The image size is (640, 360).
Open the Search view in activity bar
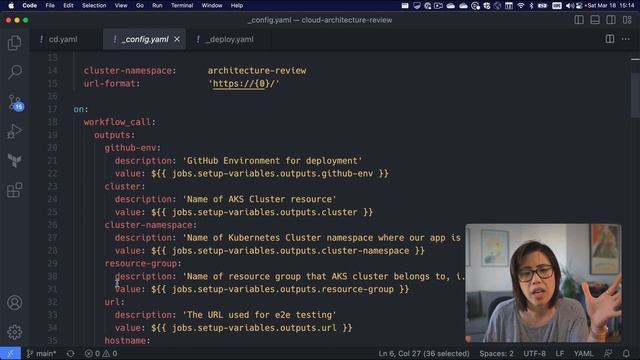coord(15,72)
